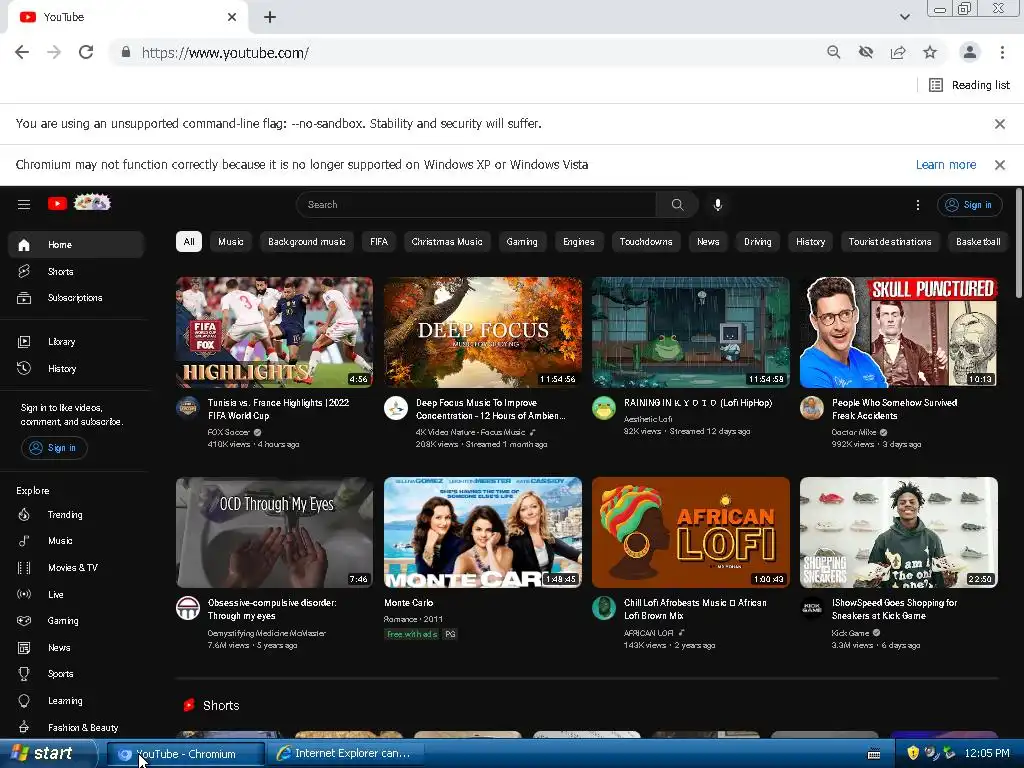Open the Deep Focus video thumbnail
This screenshot has width=1024, height=768.
click(x=483, y=332)
